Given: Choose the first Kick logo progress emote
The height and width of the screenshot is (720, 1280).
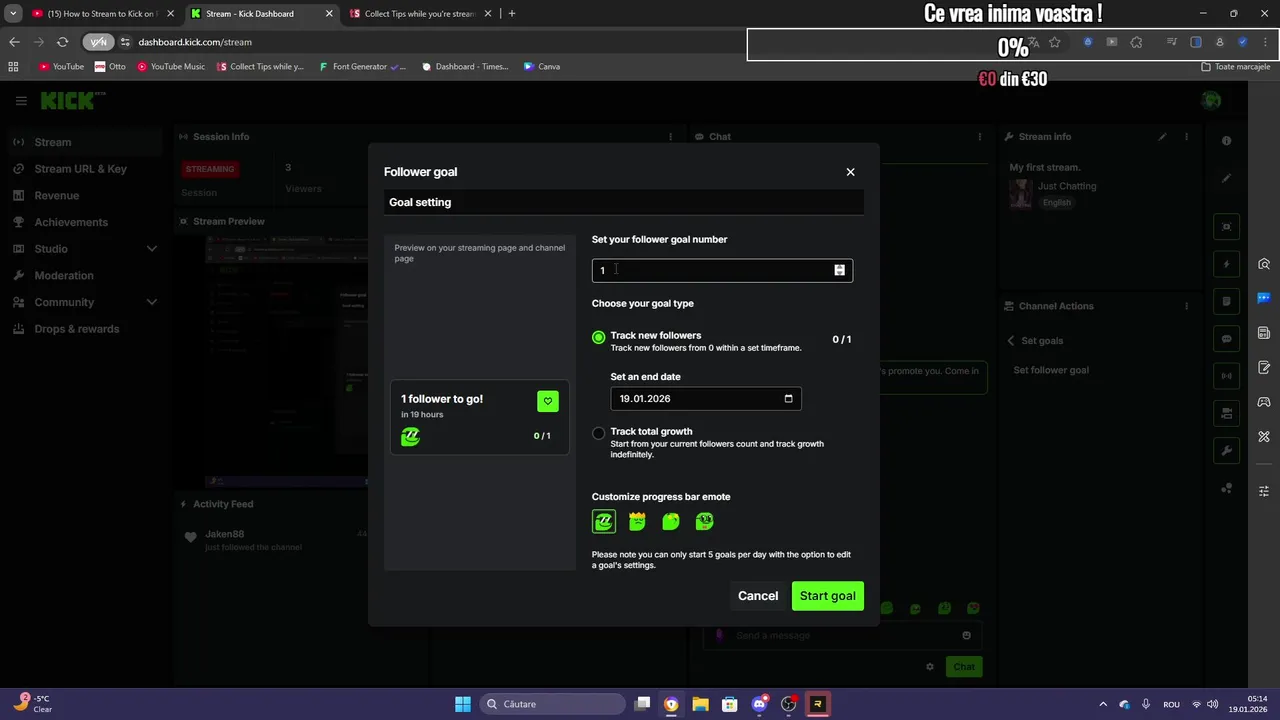Looking at the screenshot, I should 603,521.
